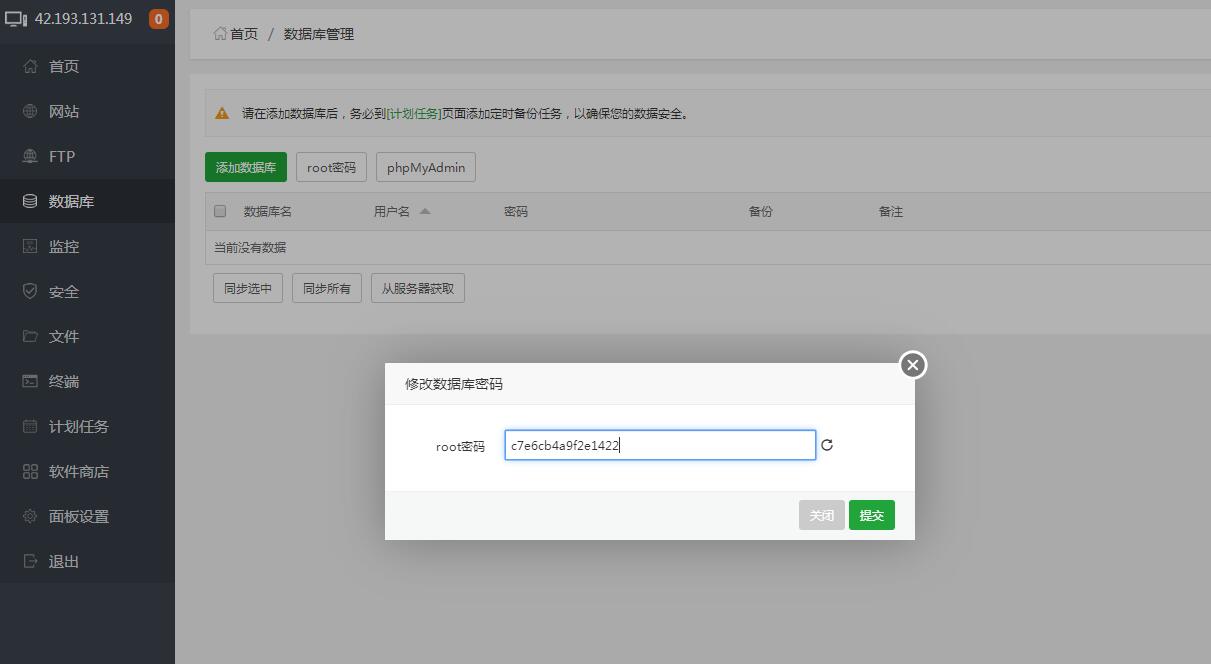Close the password dialog with X icon
The width and height of the screenshot is (1211, 664).
[912, 365]
